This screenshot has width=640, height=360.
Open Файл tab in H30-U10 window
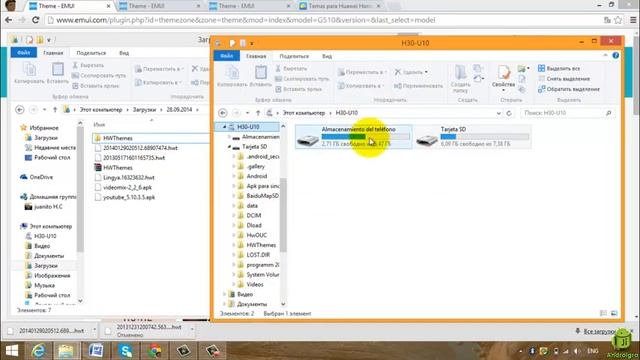coord(227,56)
